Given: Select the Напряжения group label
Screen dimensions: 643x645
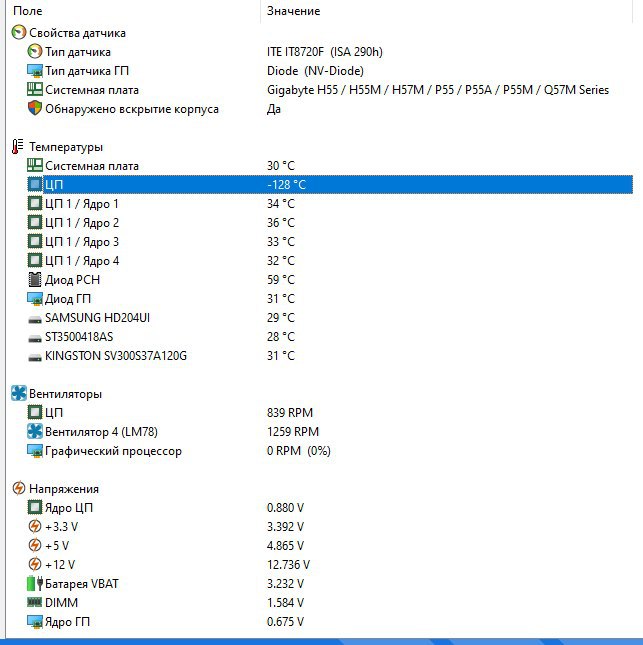Looking at the screenshot, I should (64, 489).
